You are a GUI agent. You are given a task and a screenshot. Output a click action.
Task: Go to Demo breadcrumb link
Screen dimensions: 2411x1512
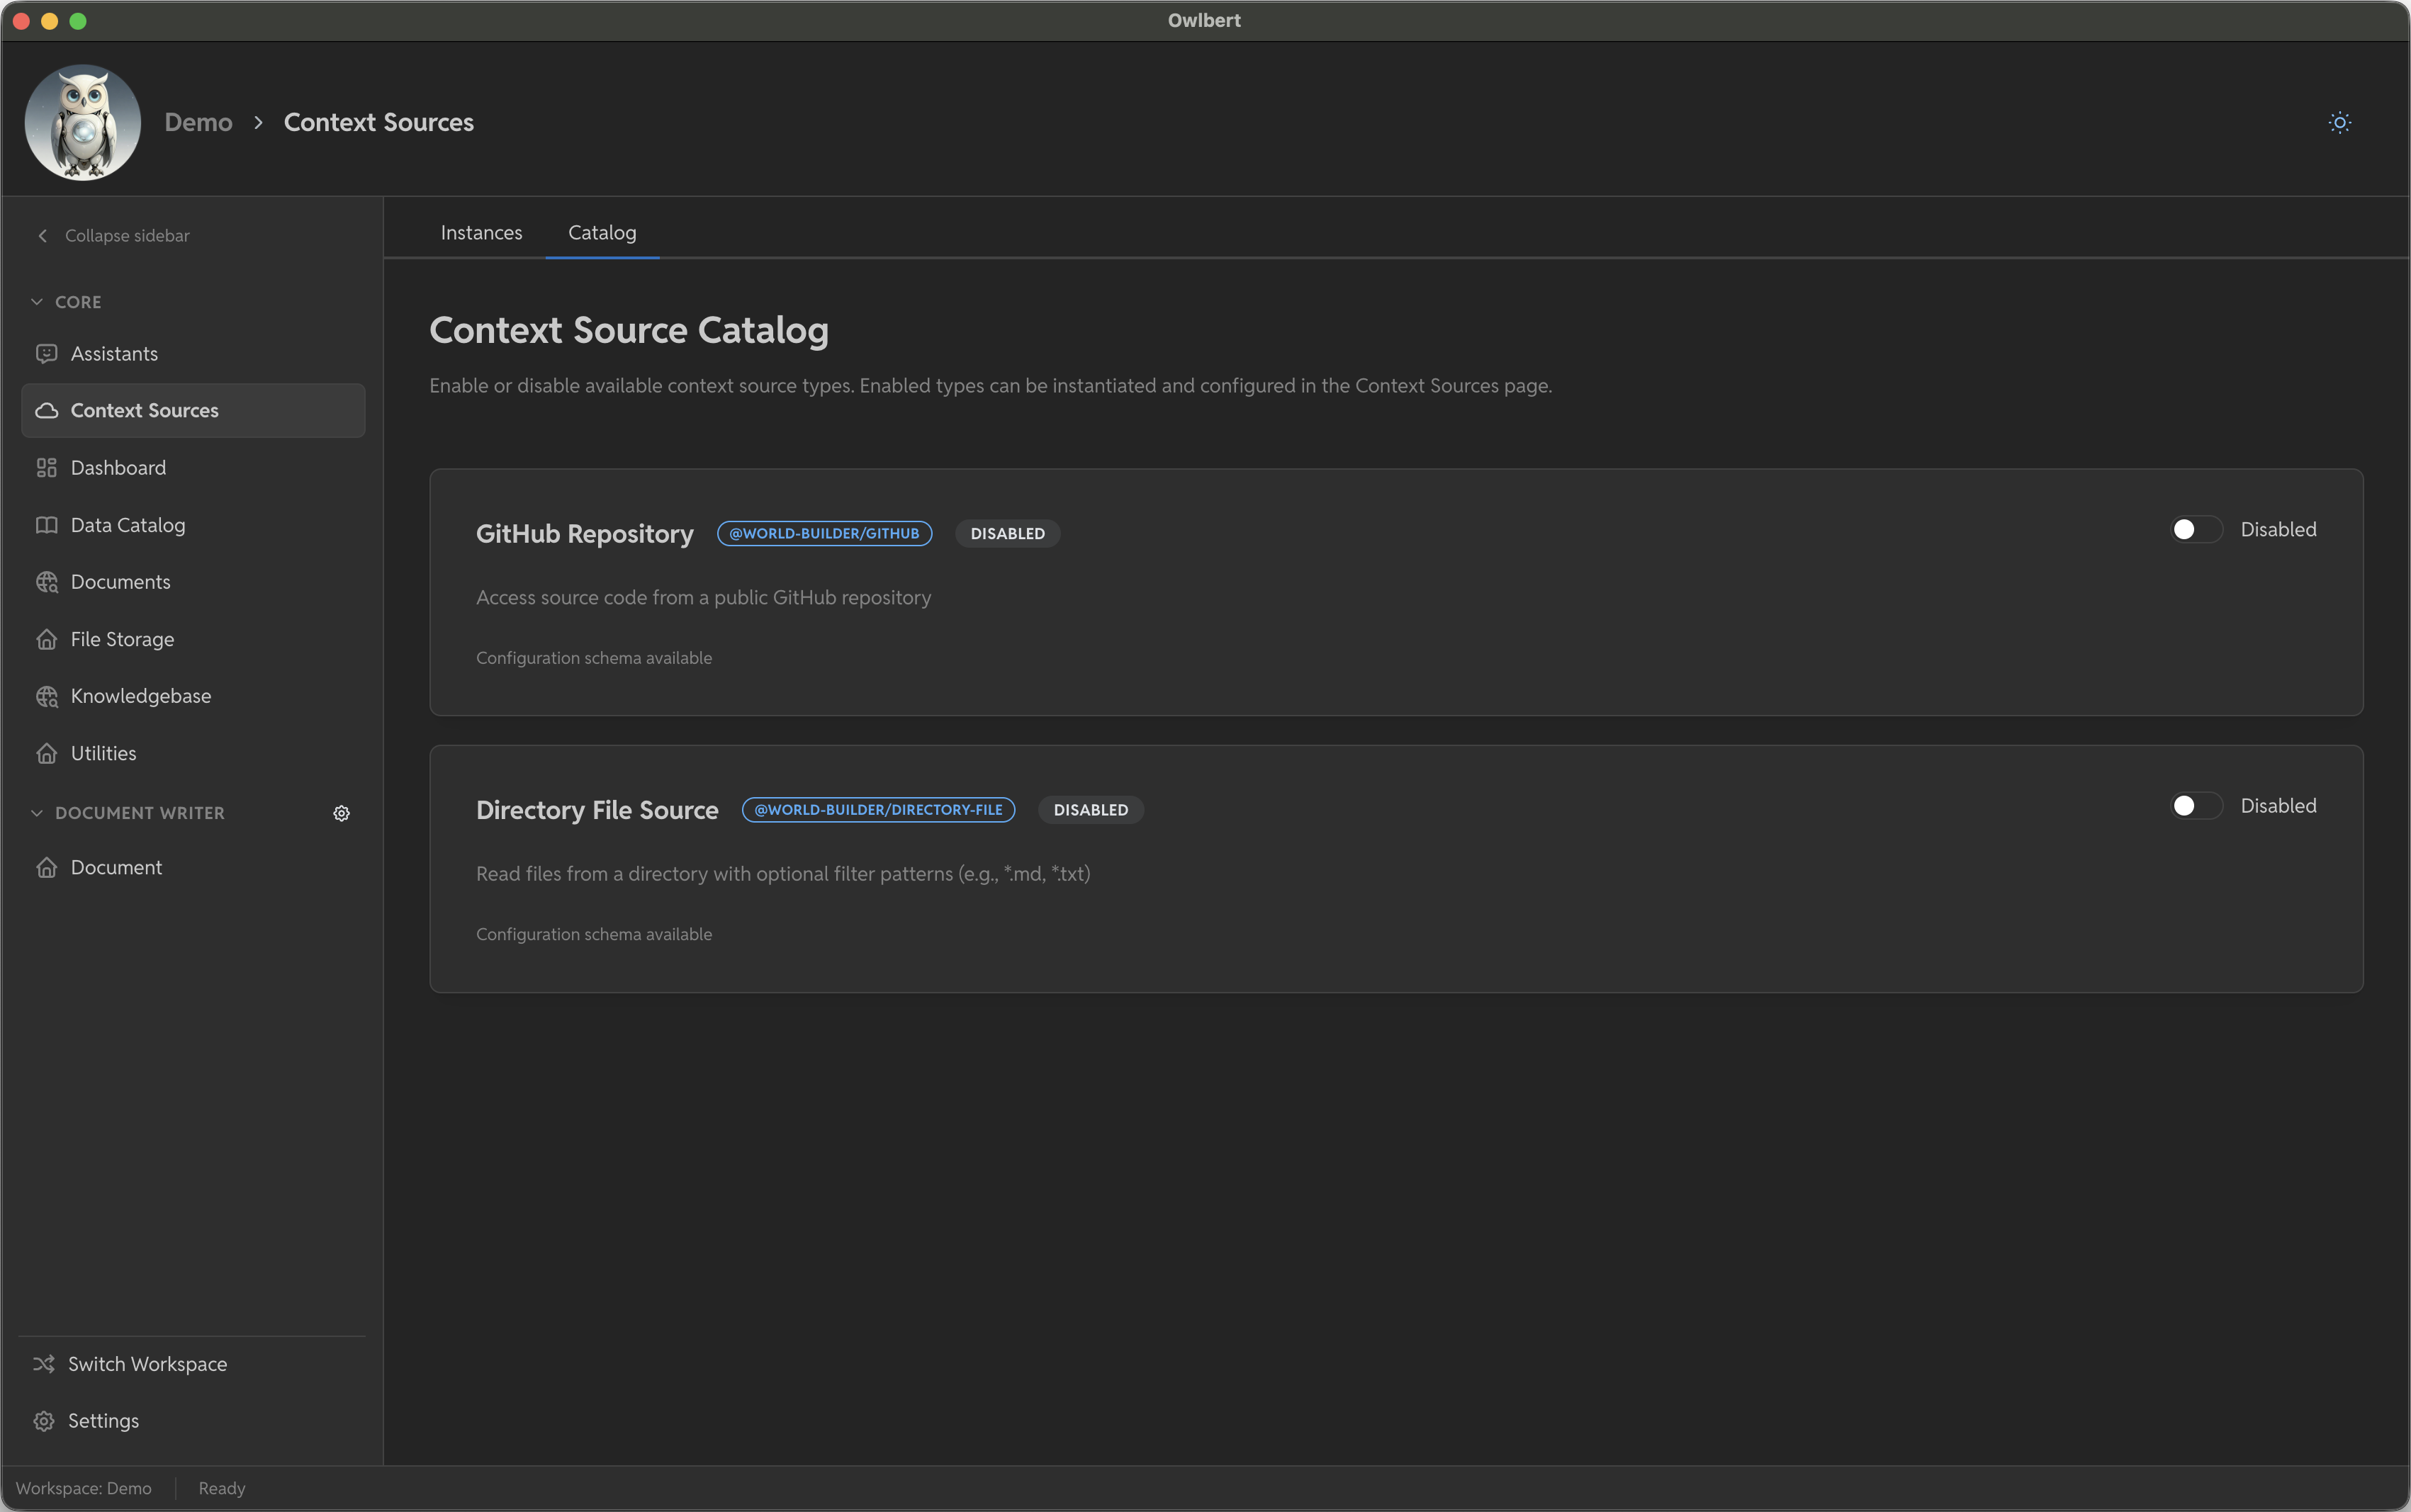[198, 122]
